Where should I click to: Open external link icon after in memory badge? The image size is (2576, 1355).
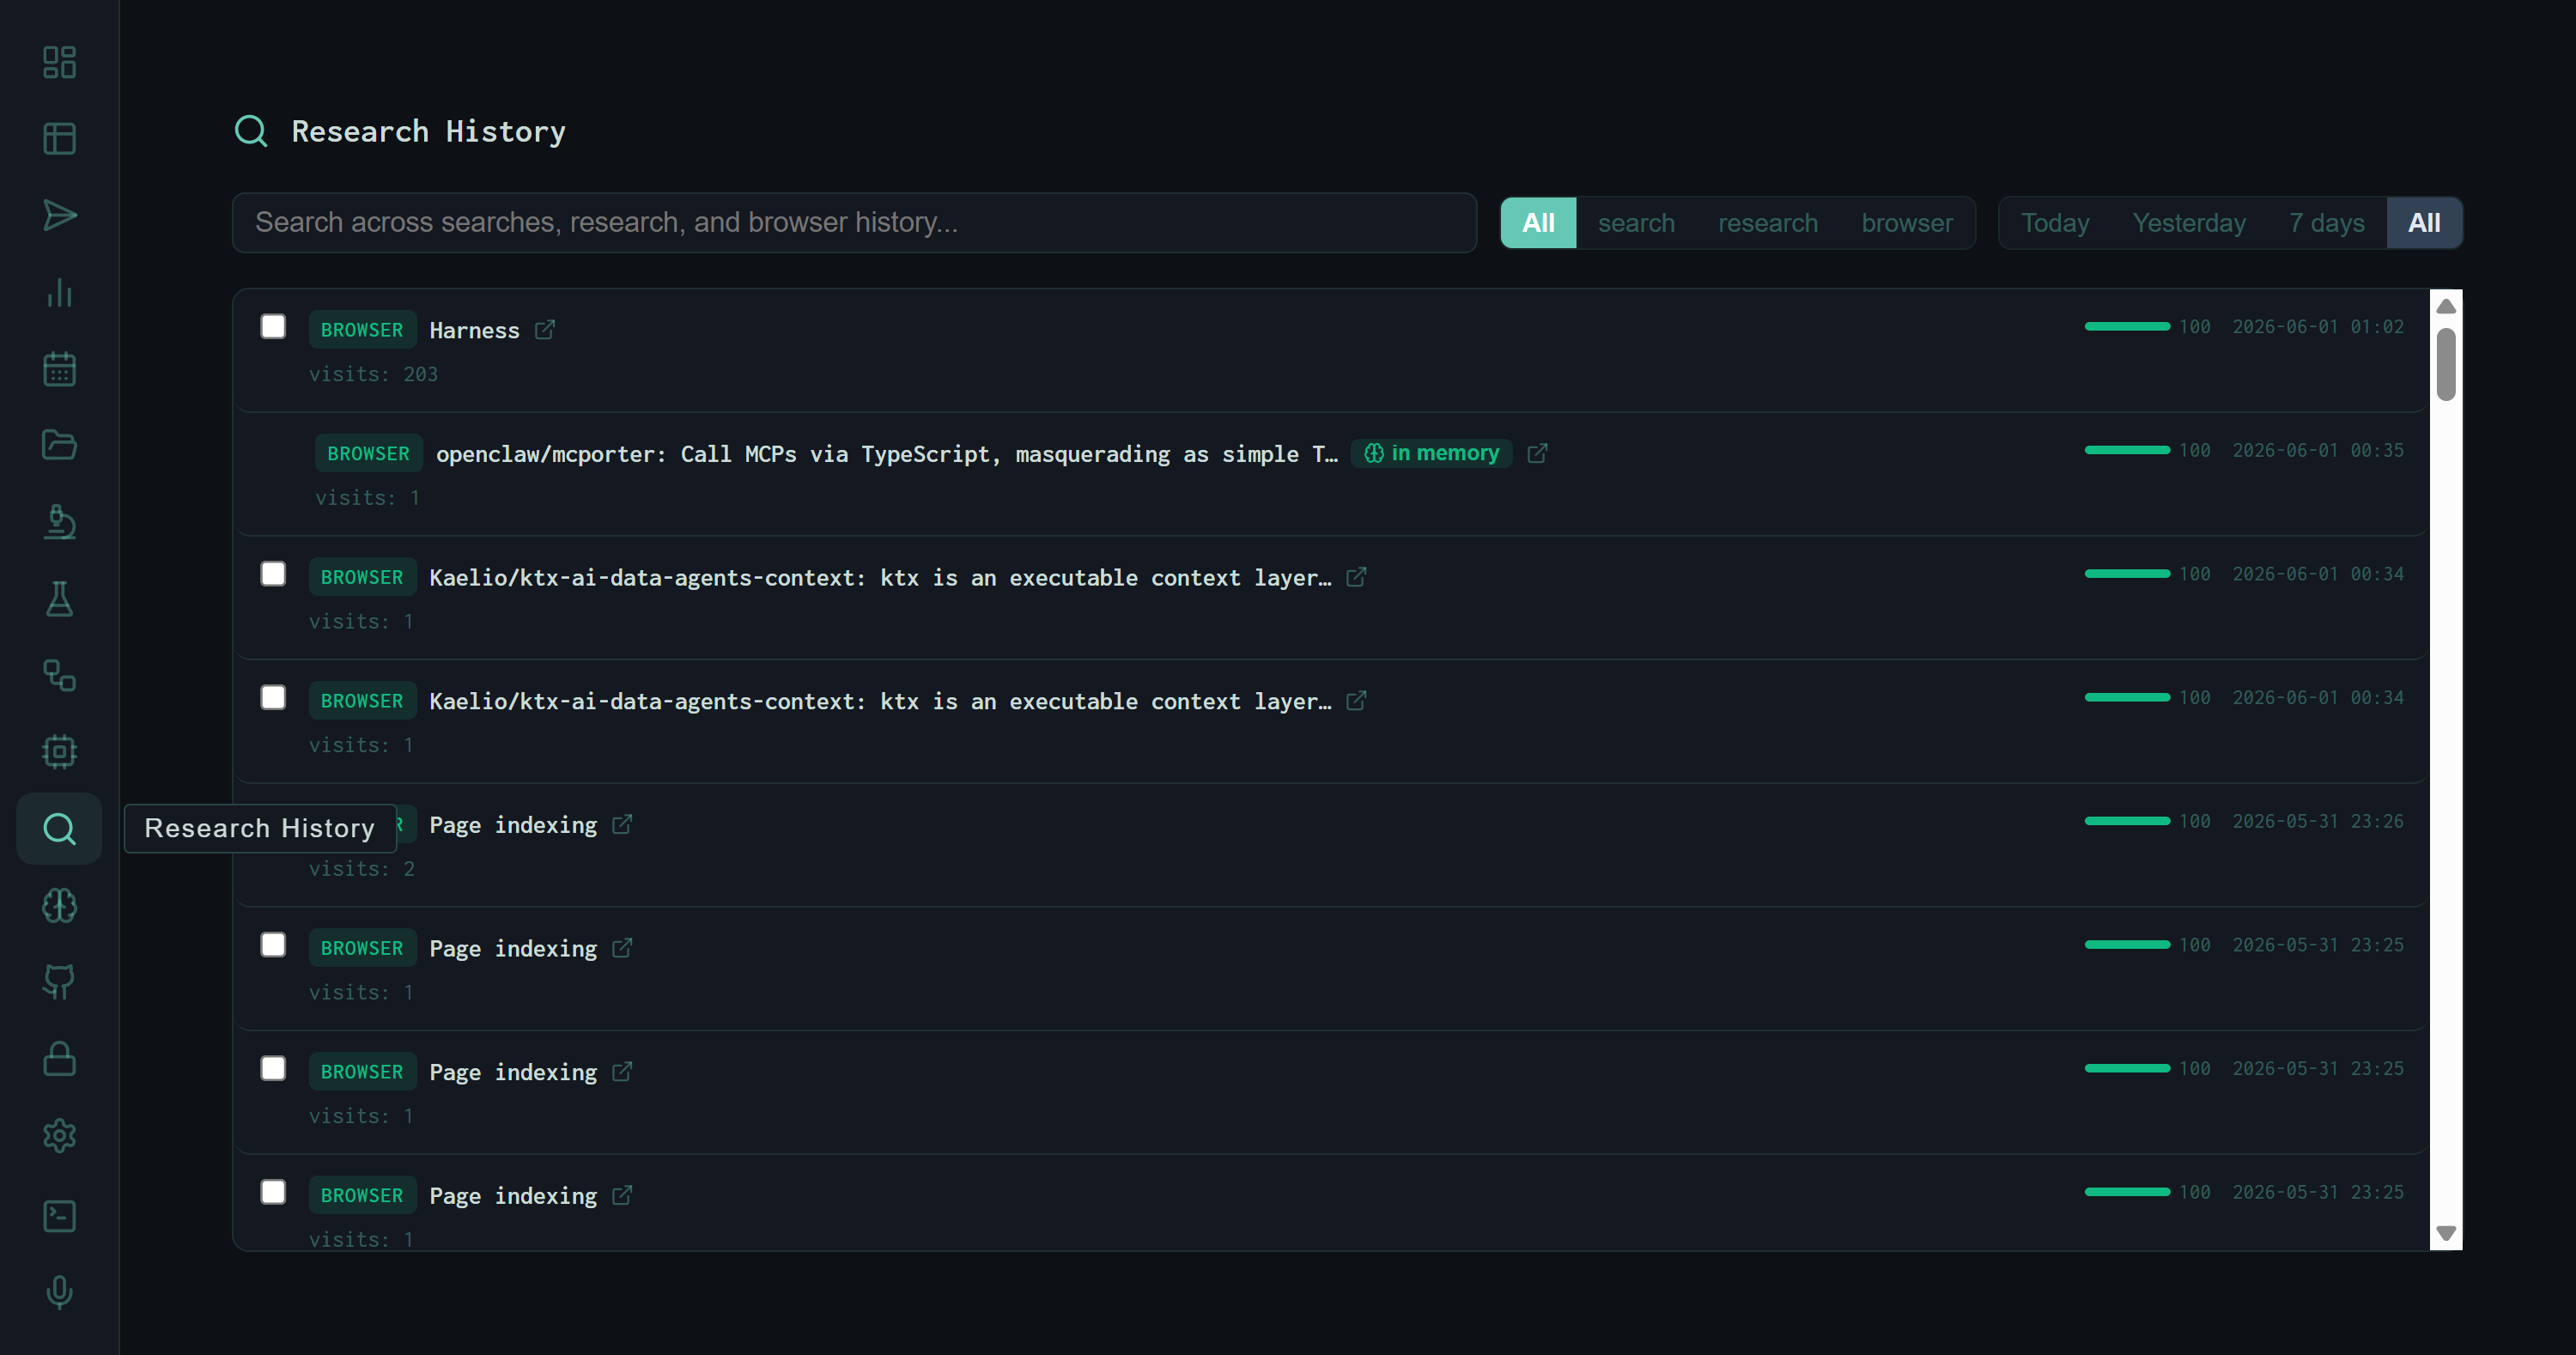click(1538, 454)
